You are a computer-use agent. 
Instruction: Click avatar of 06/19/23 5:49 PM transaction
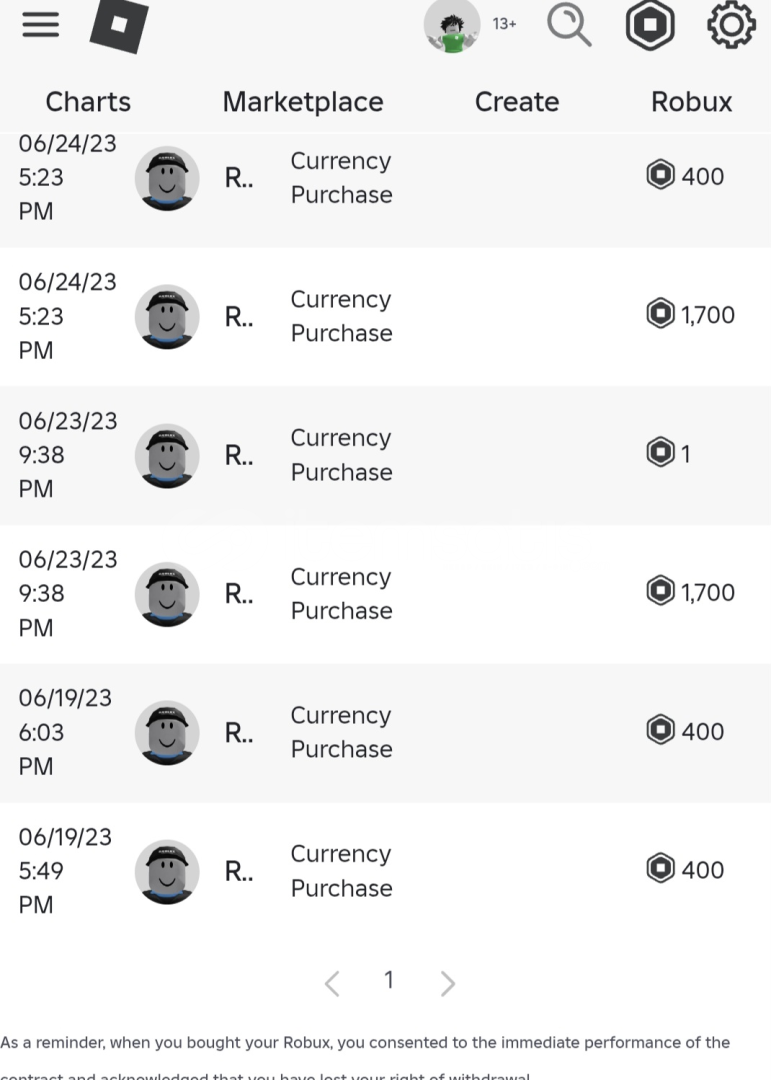click(x=167, y=871)
